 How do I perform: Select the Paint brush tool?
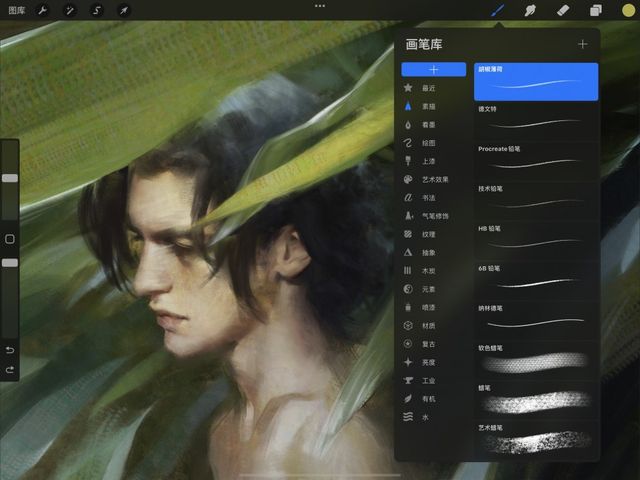[x=497, y=10]
